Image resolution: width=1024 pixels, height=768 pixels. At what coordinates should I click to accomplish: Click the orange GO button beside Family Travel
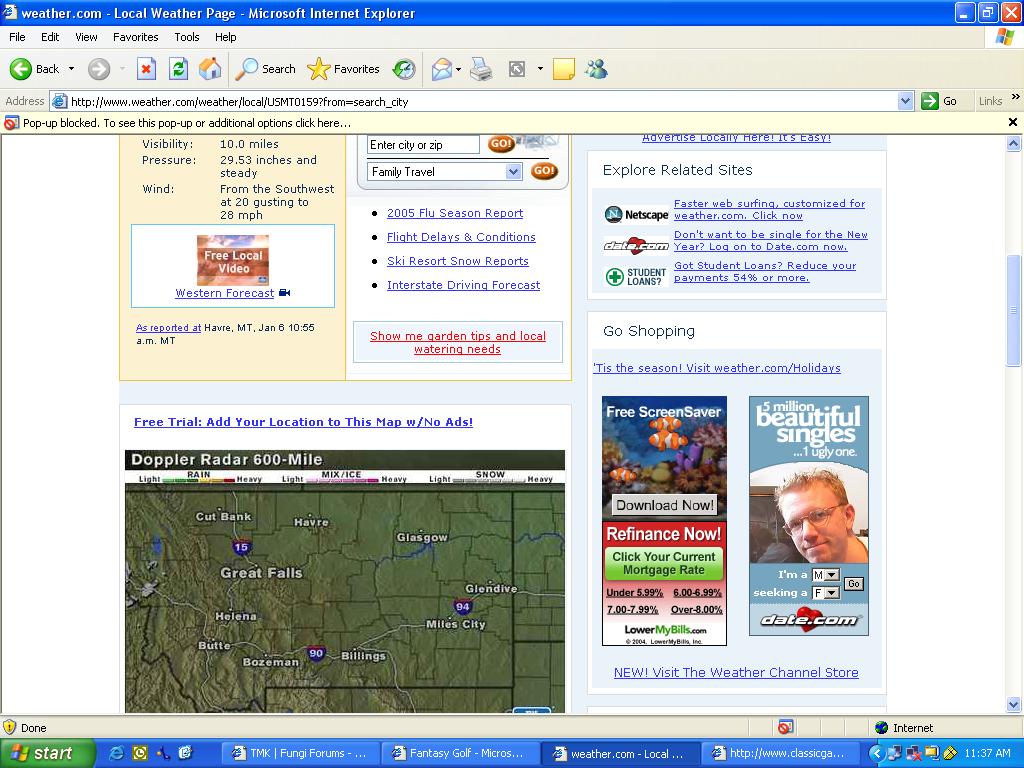point(544,171)
